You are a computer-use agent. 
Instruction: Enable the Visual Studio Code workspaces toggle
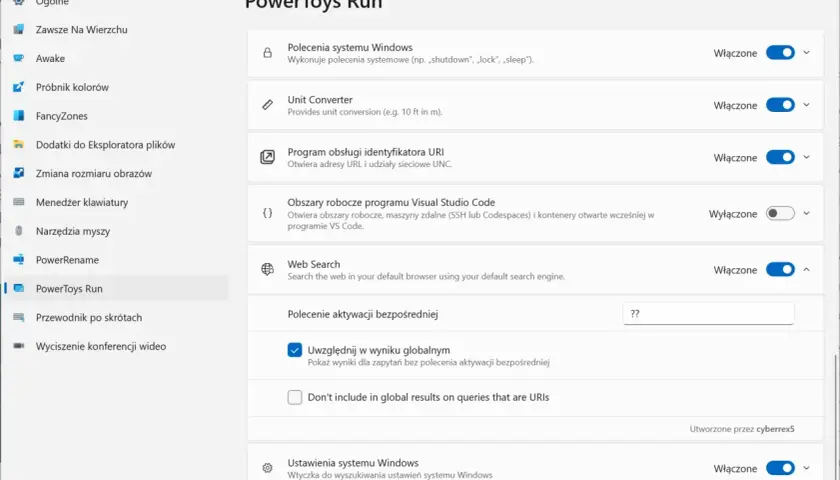point(780,213)
